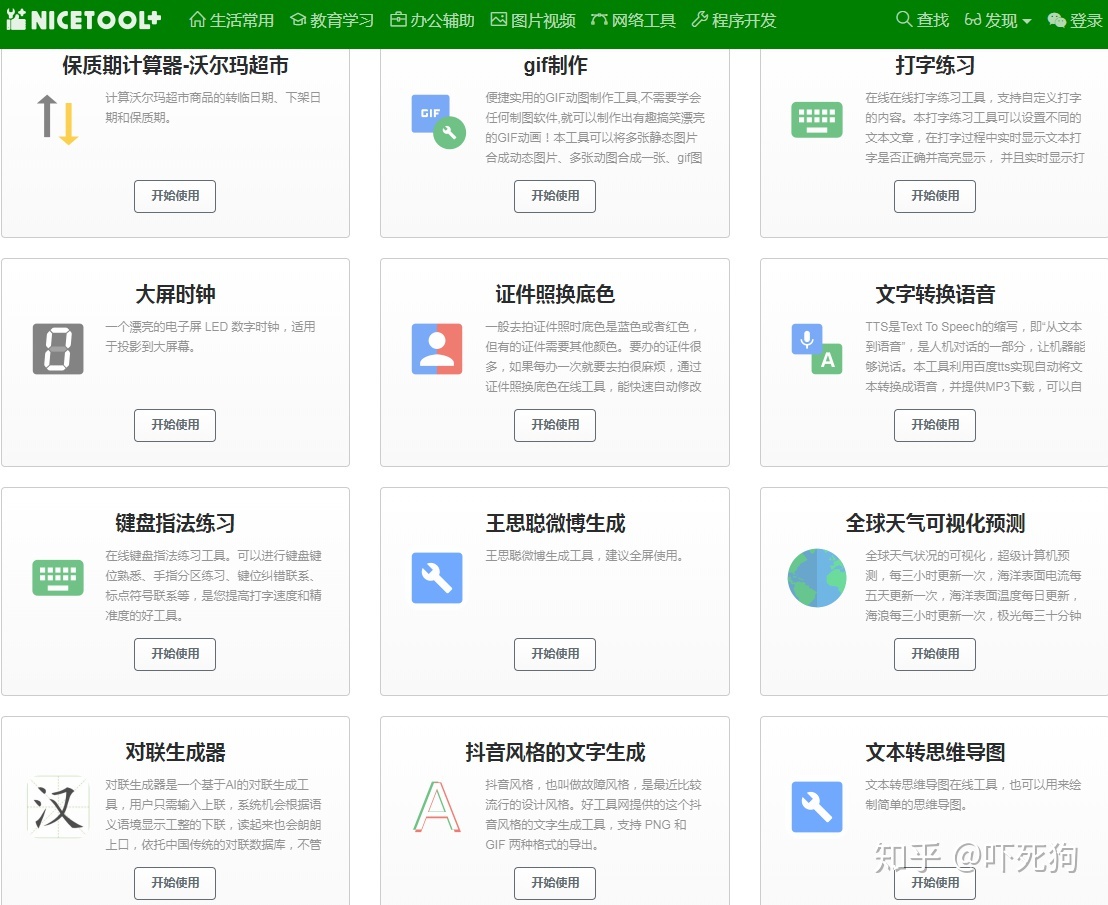Click 开始使用 under 保质期计算器-沃尔玛超市
Image resolution: width=1108 pixels, height=905 pixels.
click(x=174, y=196)
